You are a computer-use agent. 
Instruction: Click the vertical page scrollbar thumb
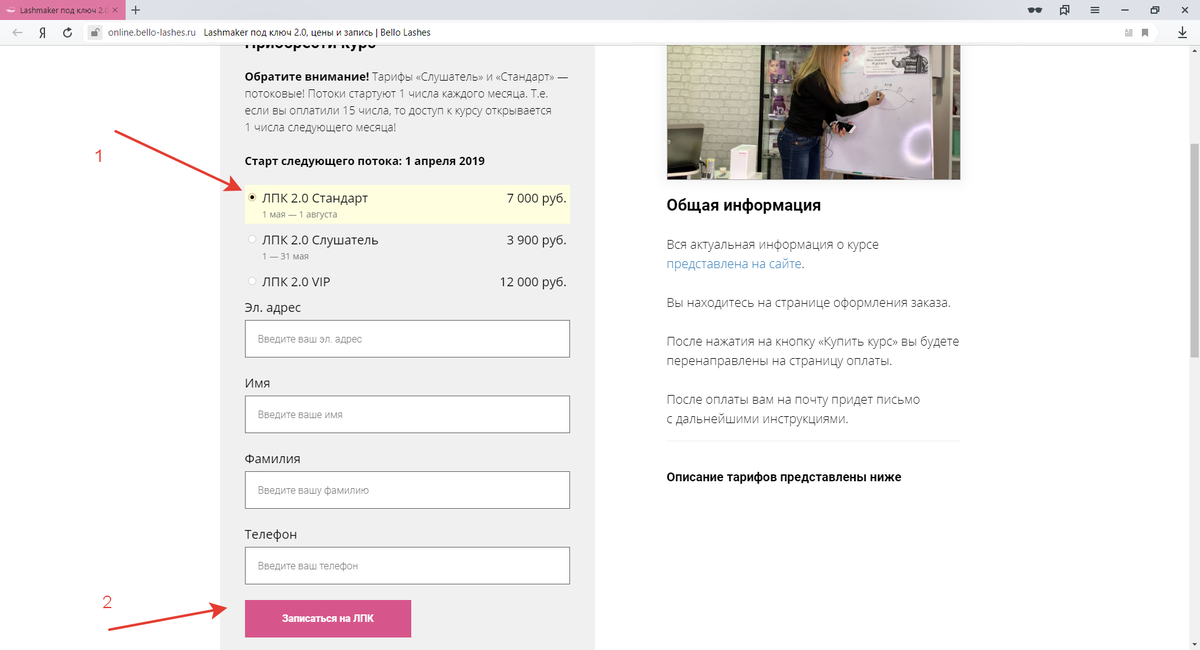[x=1193, y=250]
